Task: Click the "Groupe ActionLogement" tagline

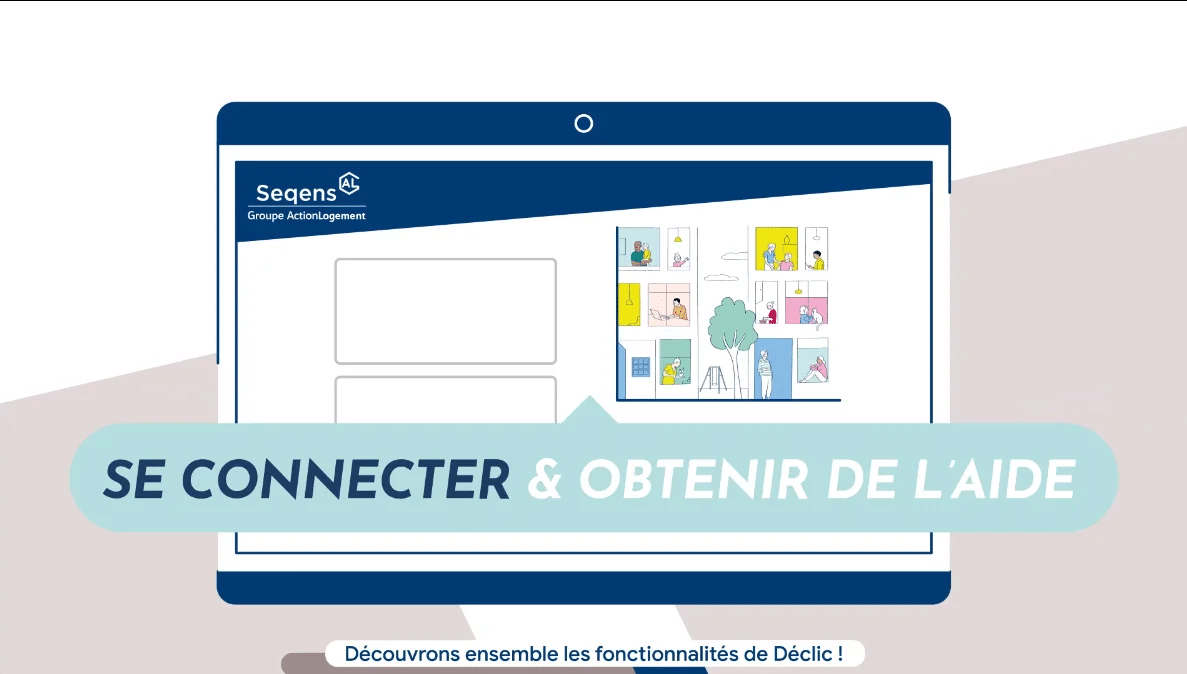Action: [306, 216]
